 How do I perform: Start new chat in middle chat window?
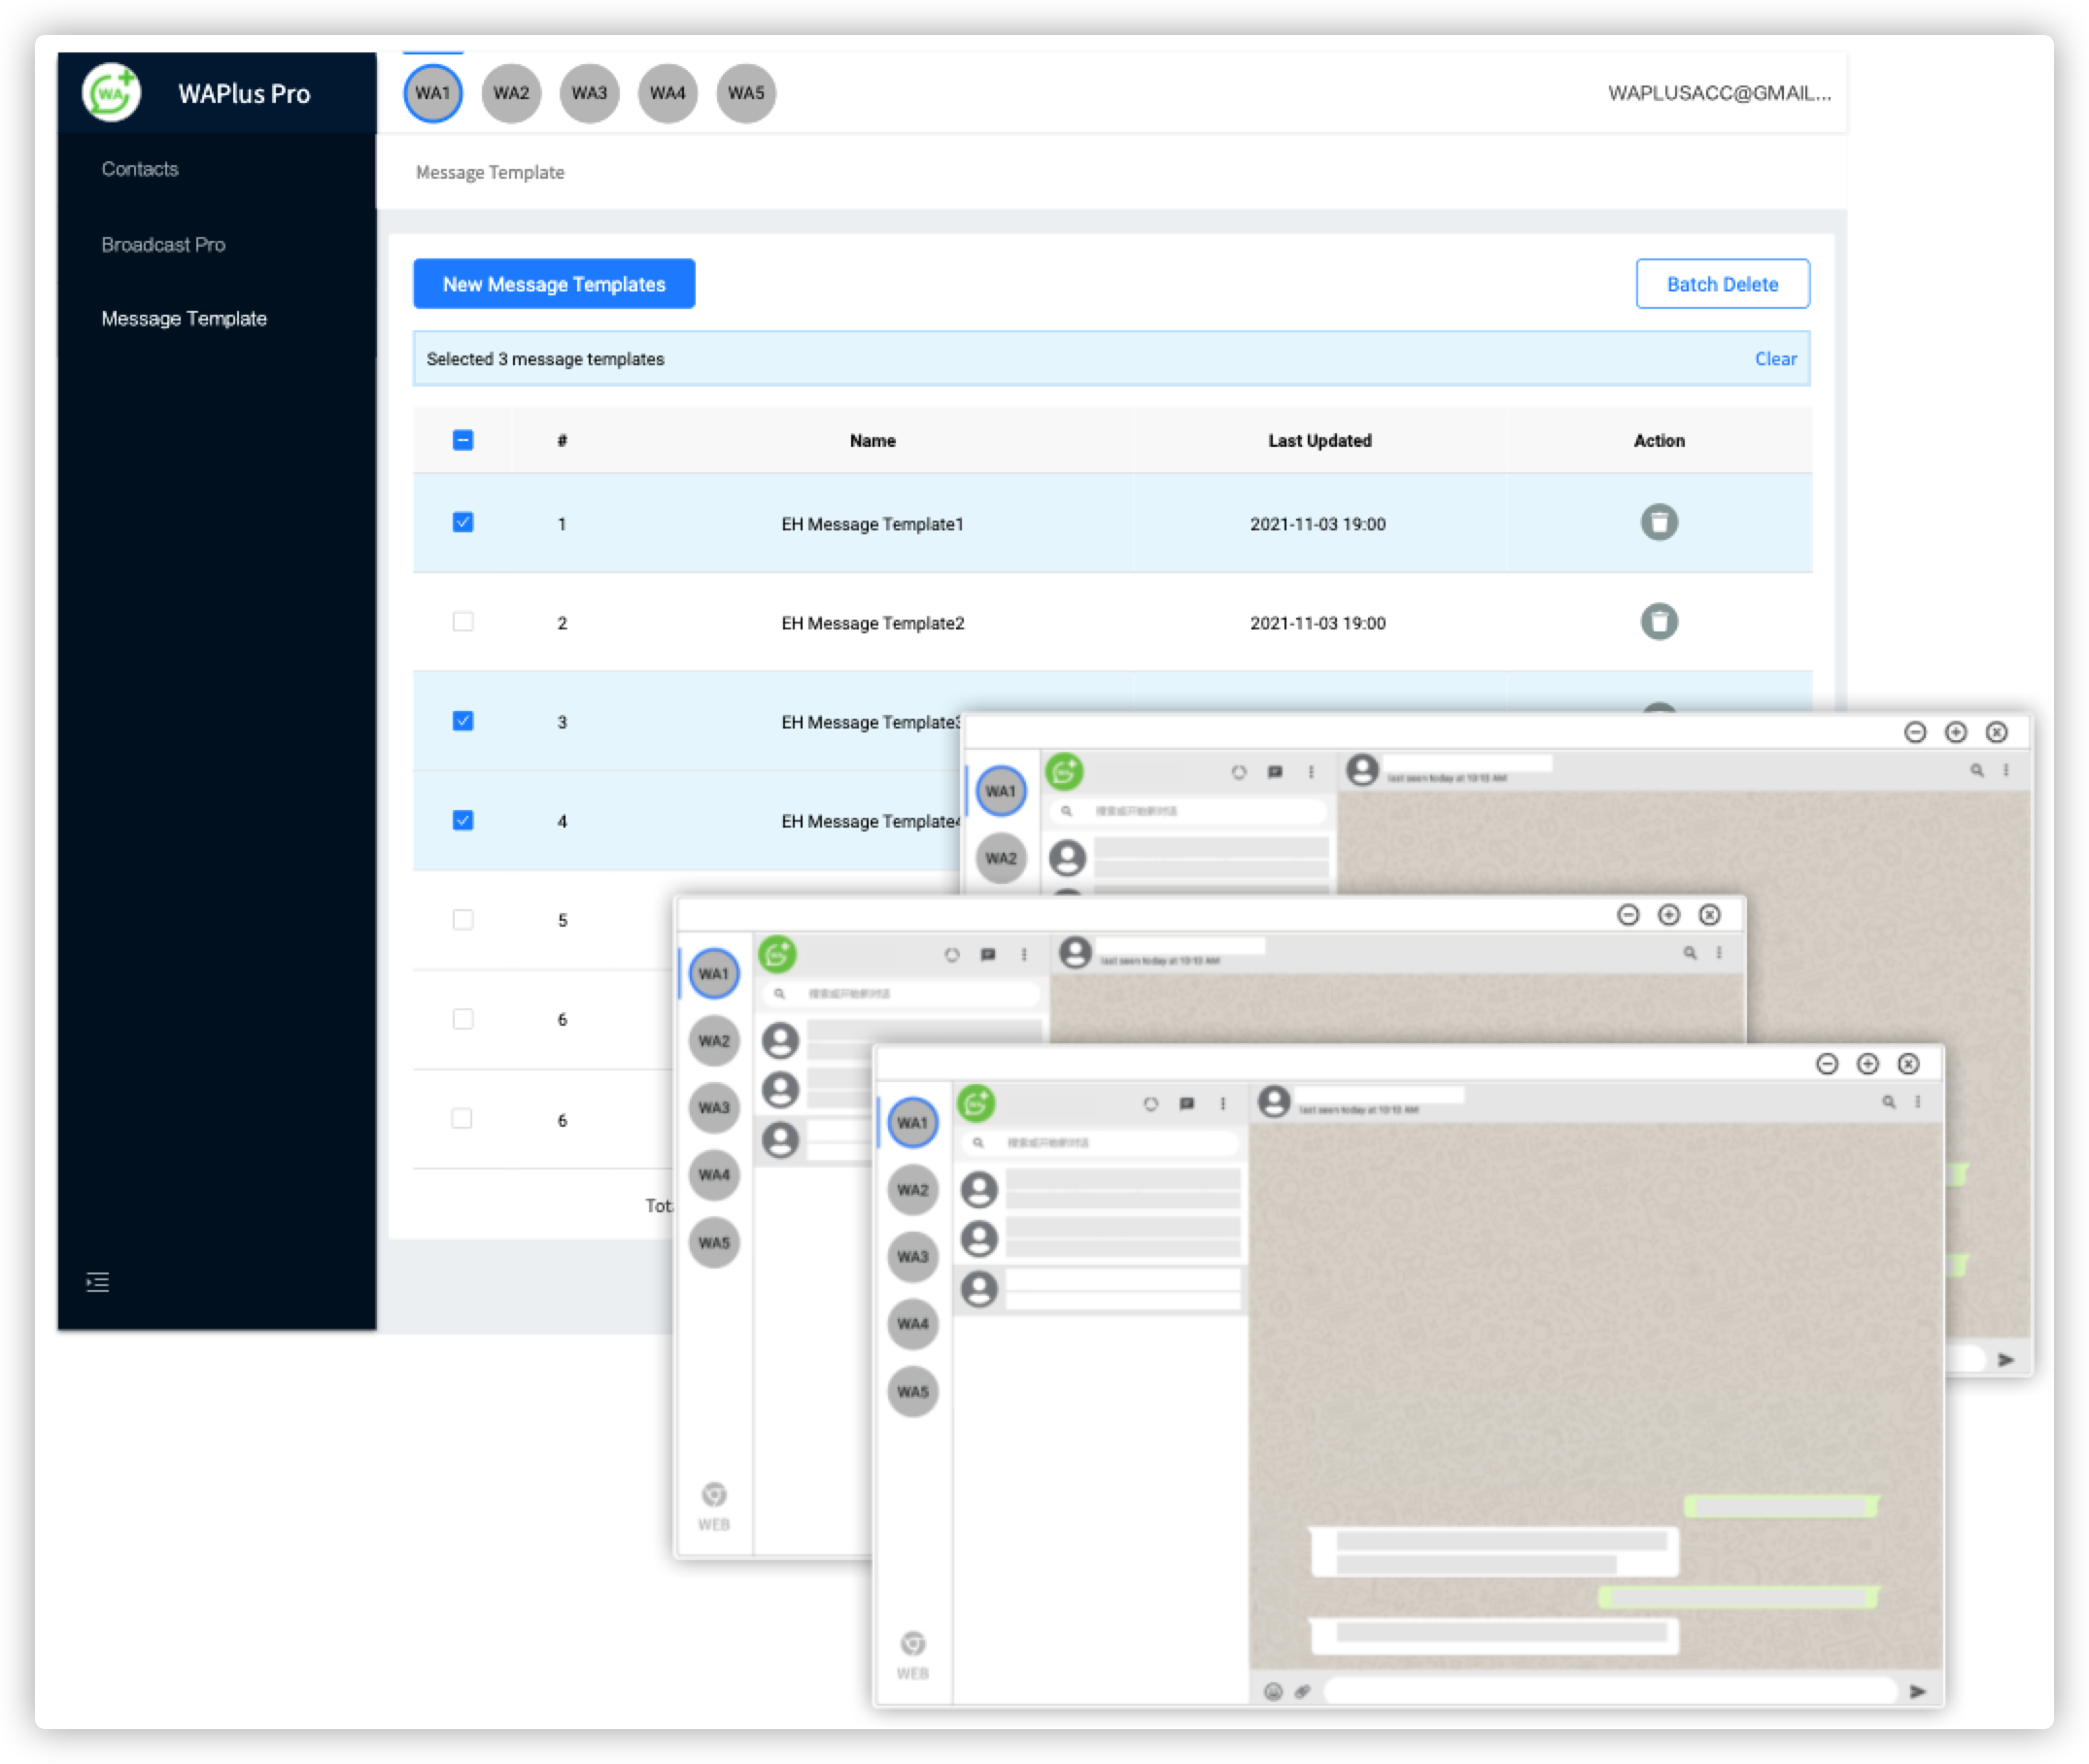coord(987,954)
